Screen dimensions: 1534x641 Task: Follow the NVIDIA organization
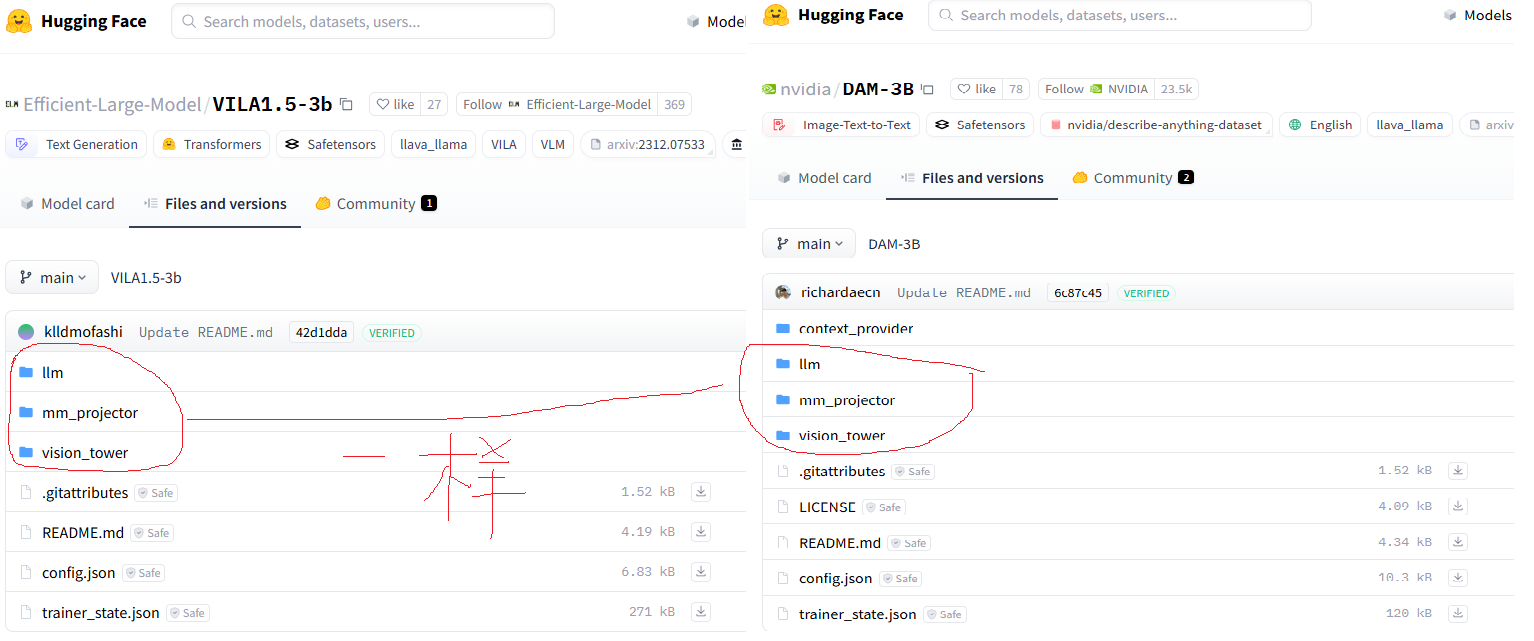pyautogui.click(x=1096, y=89)
